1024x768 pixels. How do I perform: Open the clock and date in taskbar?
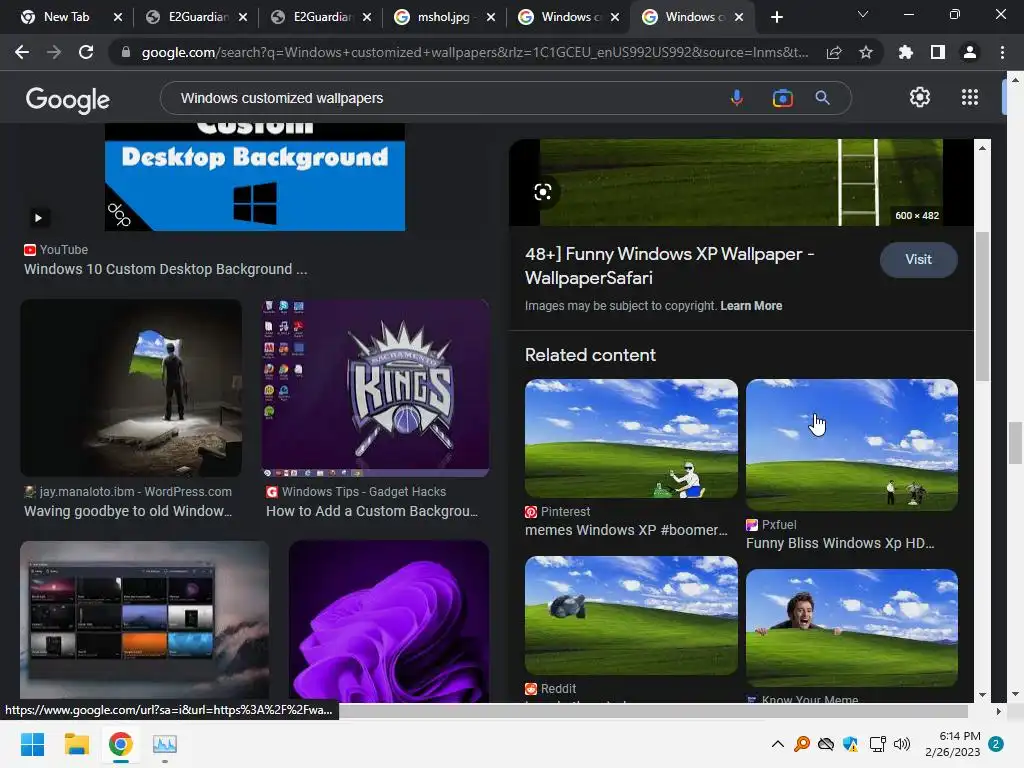(x=952, y=744)
